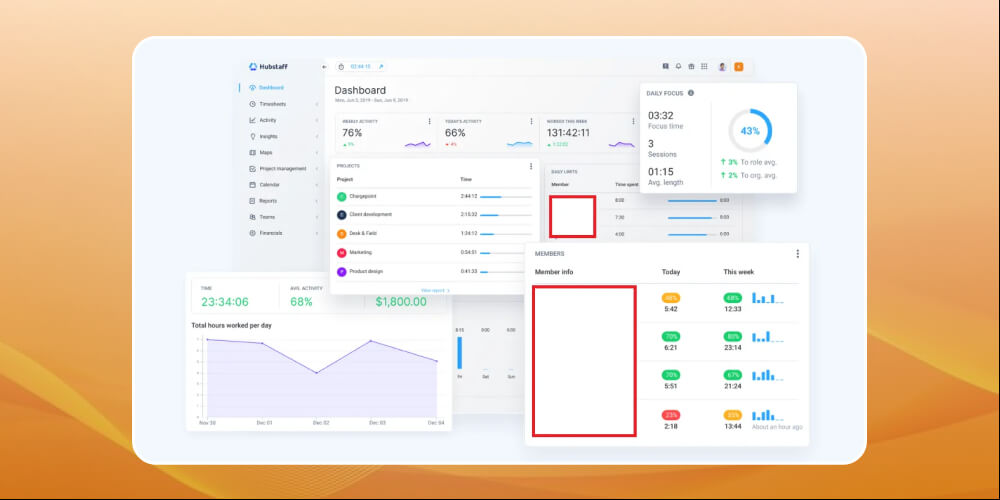Click the Marketing project name
The height and width of the screenshot is (500, 1000).
pos(360,253)
